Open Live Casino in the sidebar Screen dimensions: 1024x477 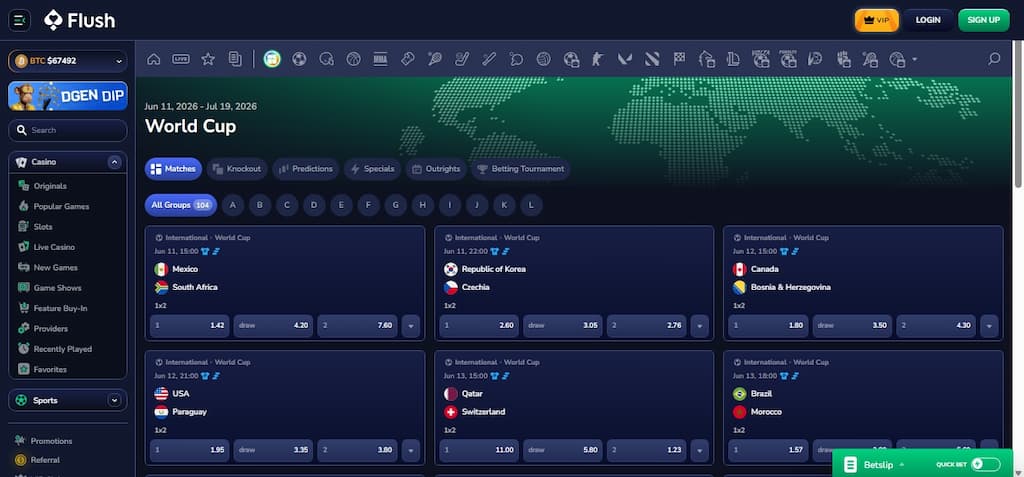(x=54, y=247)
